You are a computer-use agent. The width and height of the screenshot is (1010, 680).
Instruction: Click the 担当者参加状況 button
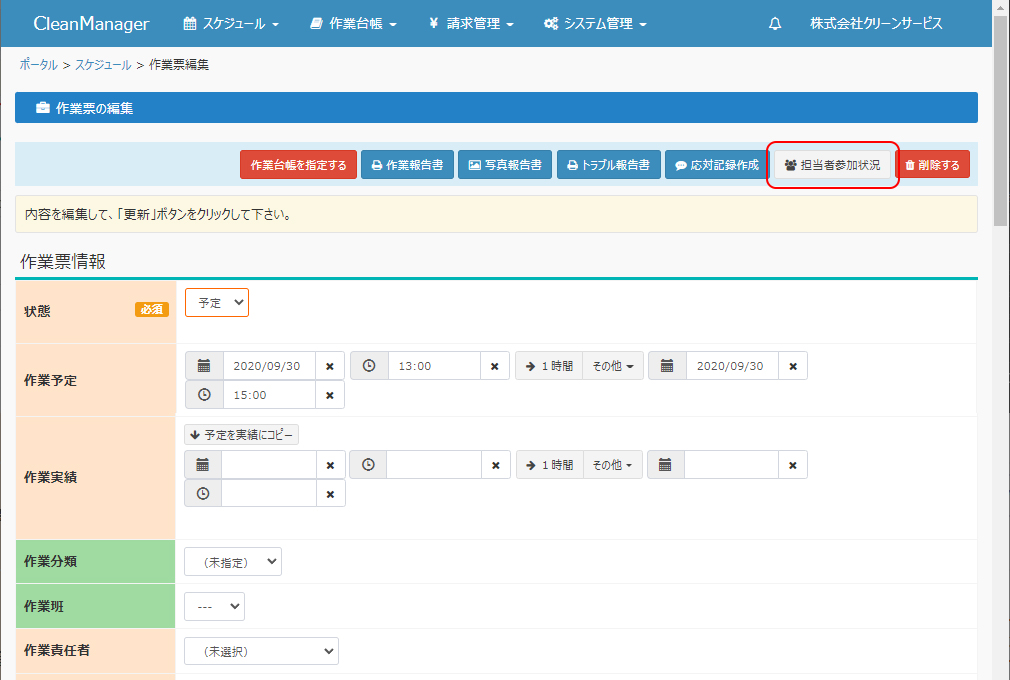832,165
